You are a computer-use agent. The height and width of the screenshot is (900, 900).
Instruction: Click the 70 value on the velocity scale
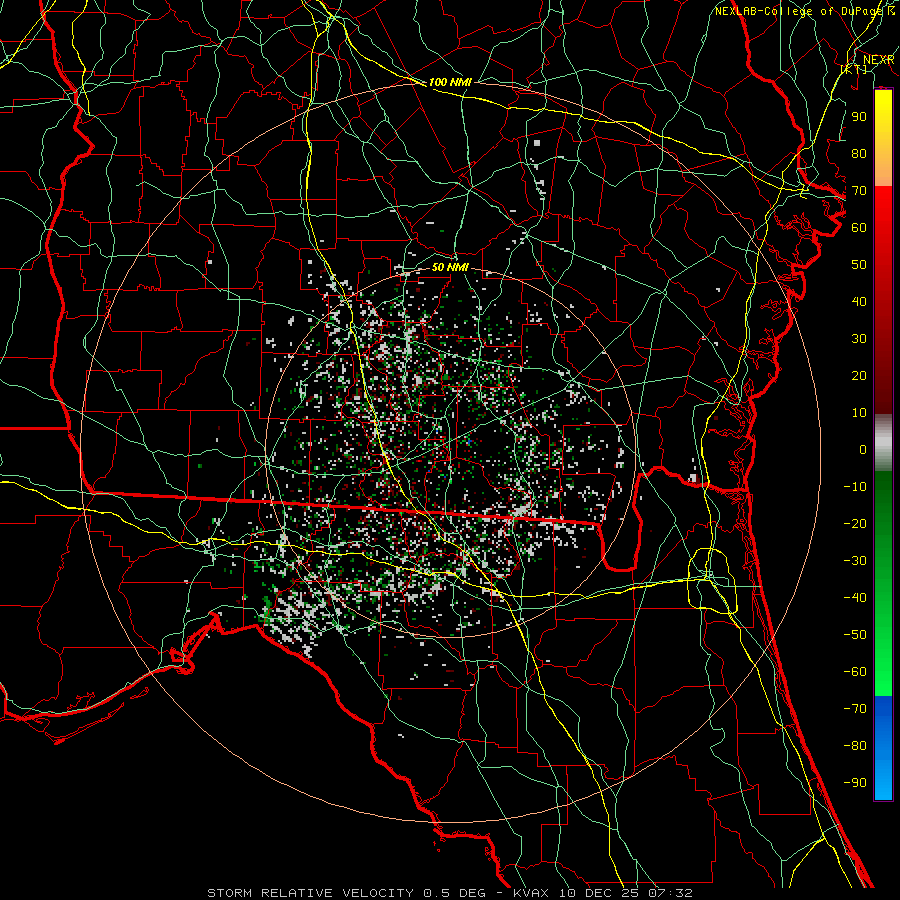(859, 191)
